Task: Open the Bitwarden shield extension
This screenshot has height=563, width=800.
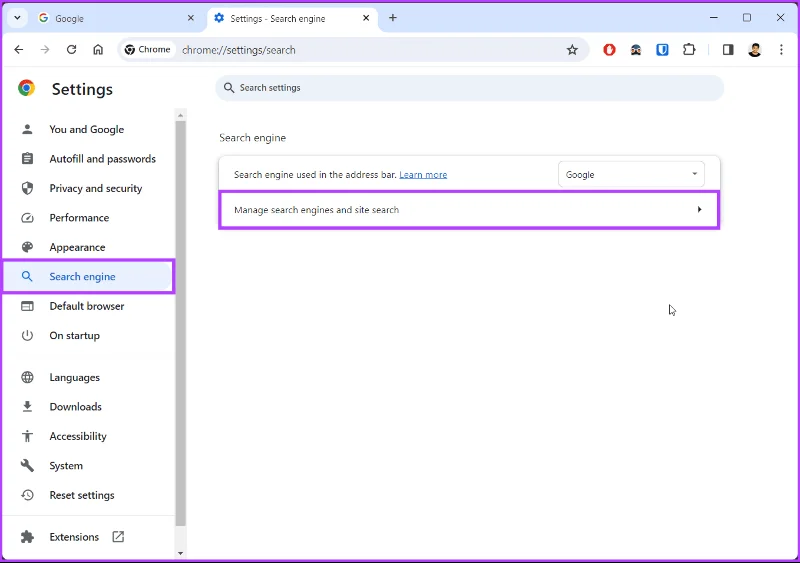Action: click(662, 50)
